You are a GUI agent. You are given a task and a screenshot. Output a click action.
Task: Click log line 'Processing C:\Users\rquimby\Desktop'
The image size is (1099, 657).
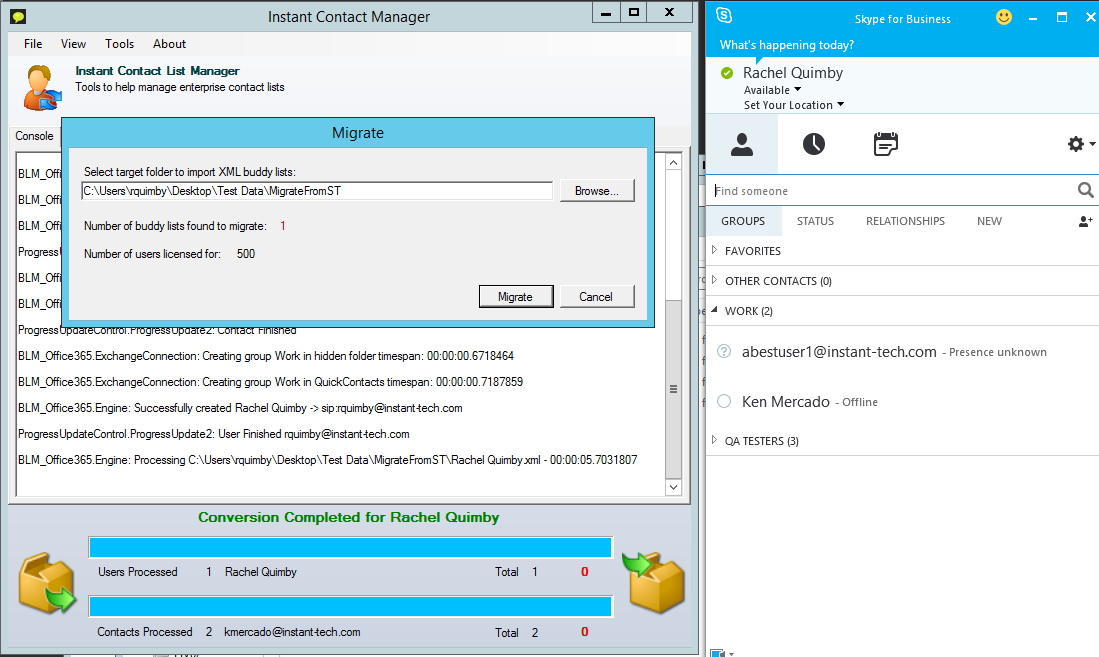click(x=328, y=460)
